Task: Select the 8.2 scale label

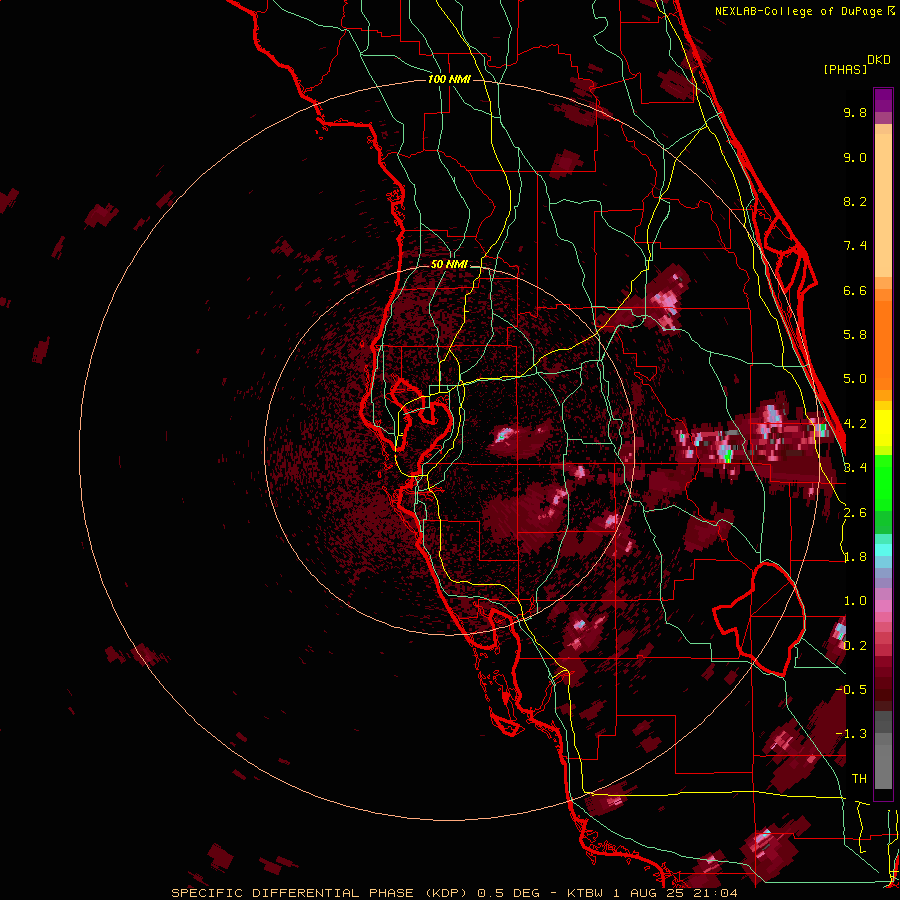Action: click(855, 201)
